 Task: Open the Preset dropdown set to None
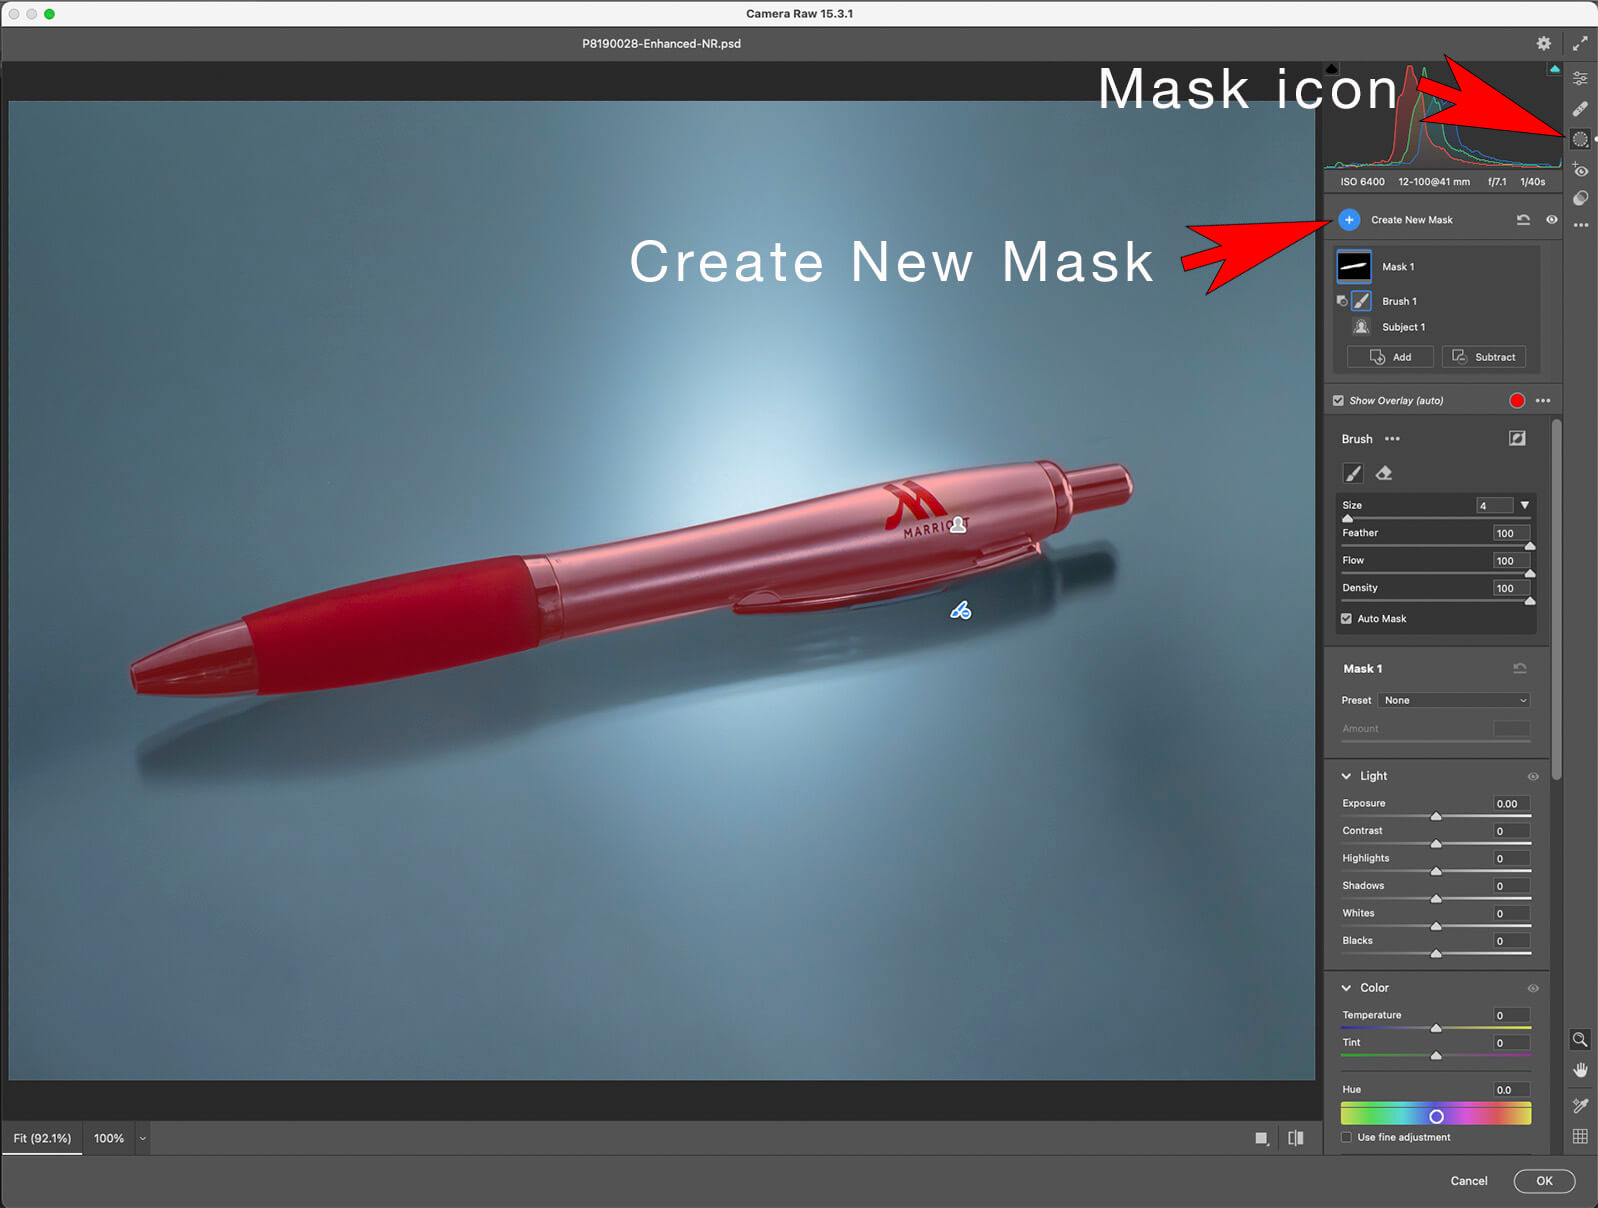click(x=1455, y=700)
